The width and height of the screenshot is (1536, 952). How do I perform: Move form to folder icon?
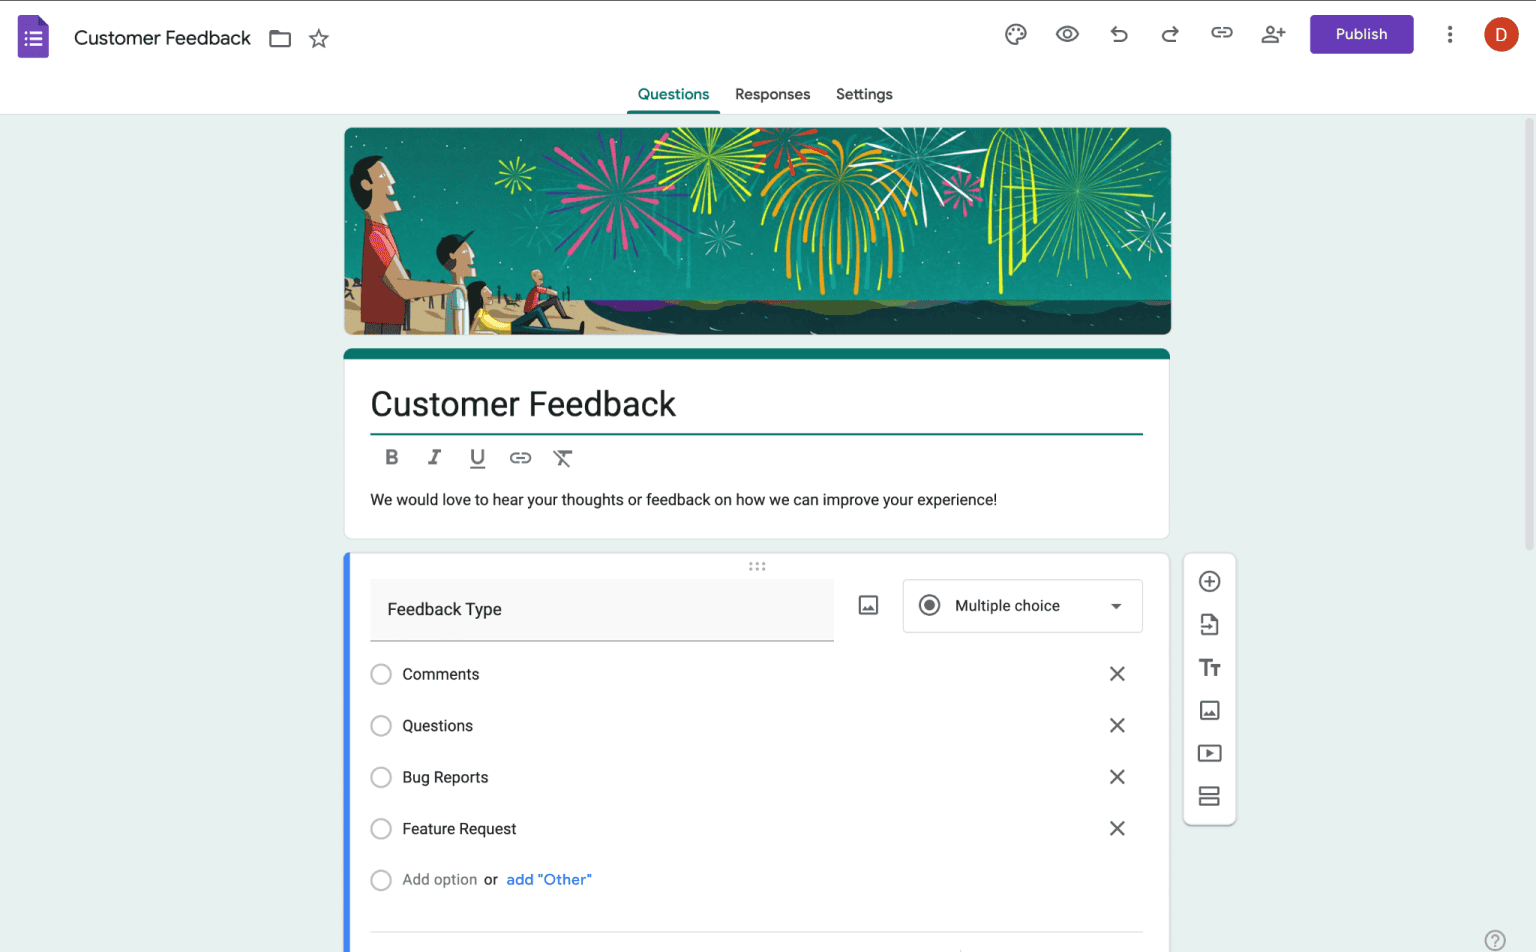pyautogui.click(x=280, y=39)
